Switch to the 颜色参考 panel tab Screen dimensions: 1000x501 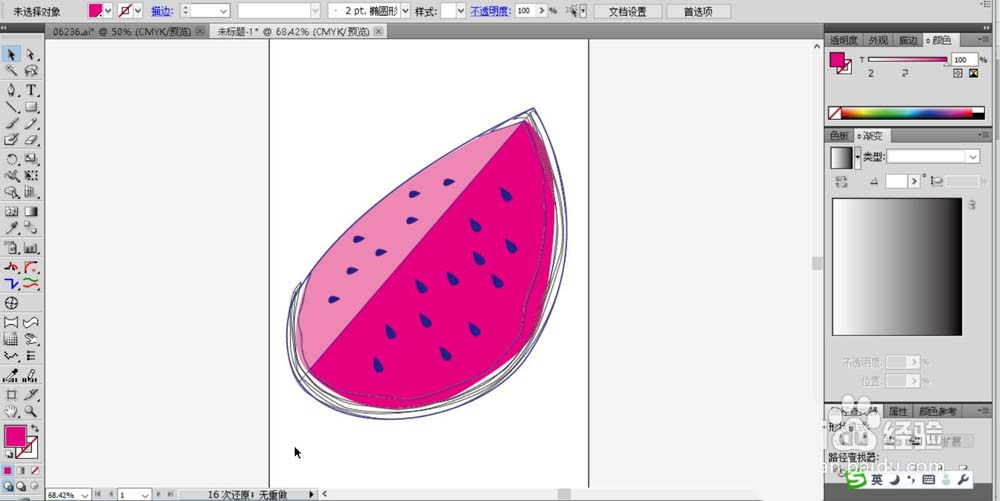[937, 412]
